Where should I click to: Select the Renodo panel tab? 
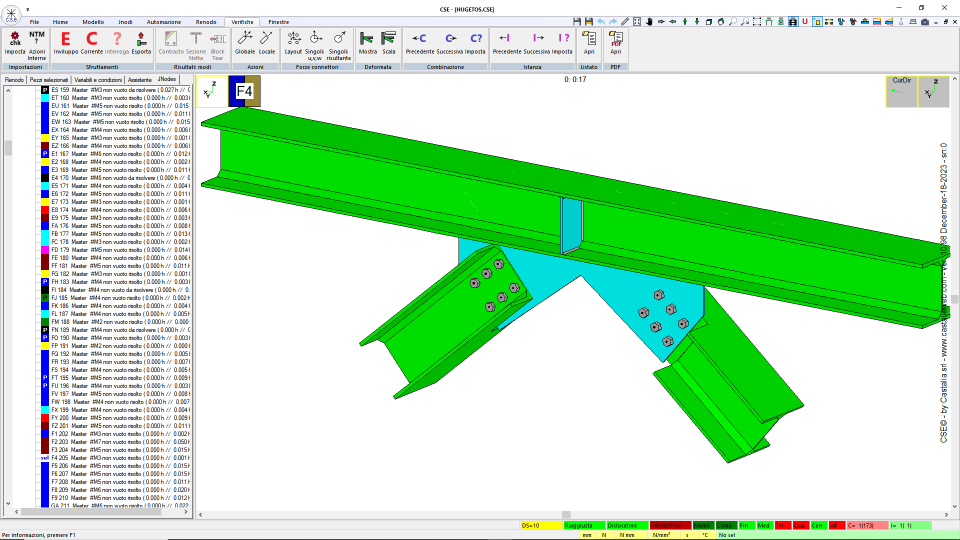(14, 80)
